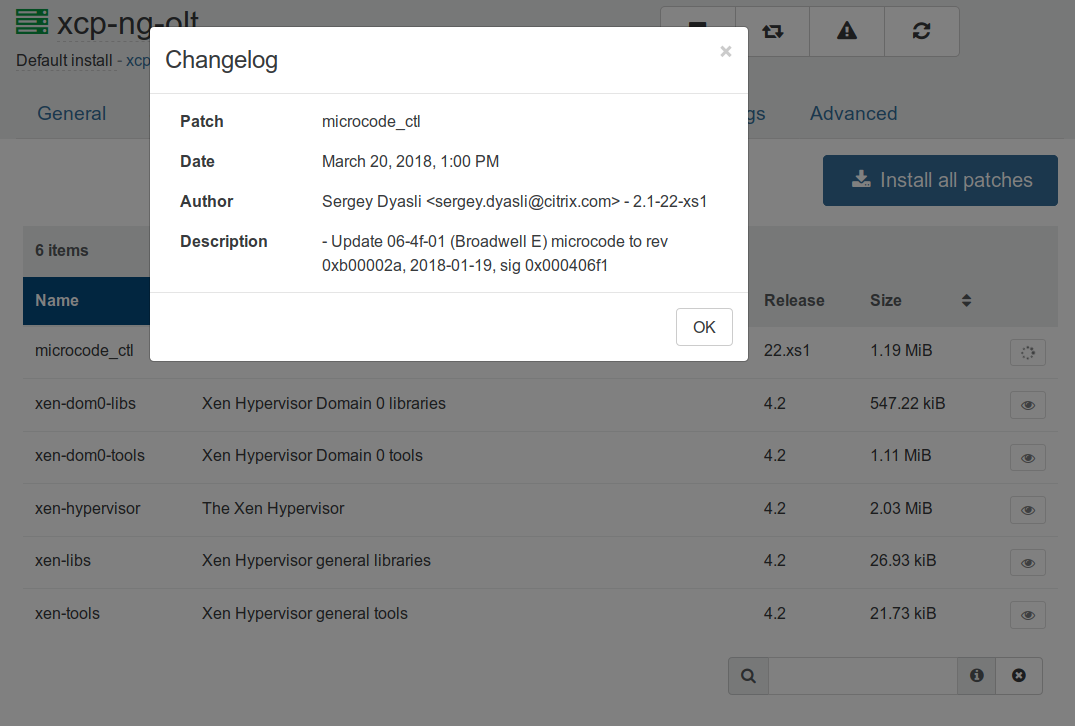The height and width of the screenshot is (726, 1075).
Task: Click 'The Xen Hypervisor' description
Action: click(273, 508)
